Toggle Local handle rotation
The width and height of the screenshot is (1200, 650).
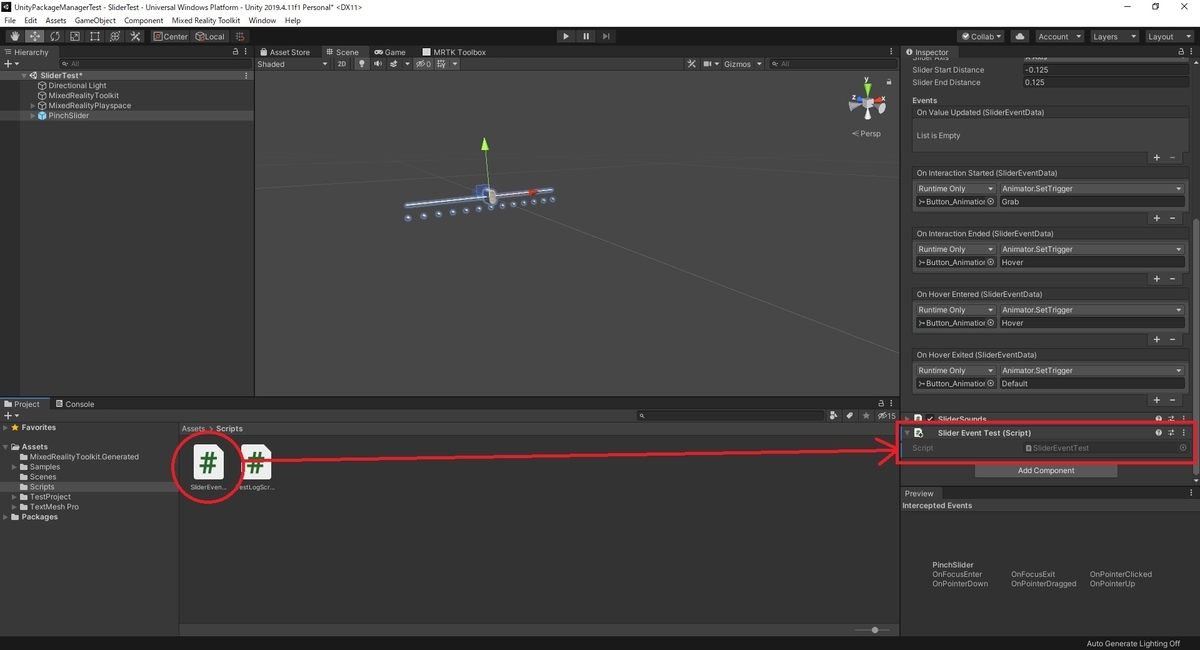pyautogui.click(x=210, y=36)
